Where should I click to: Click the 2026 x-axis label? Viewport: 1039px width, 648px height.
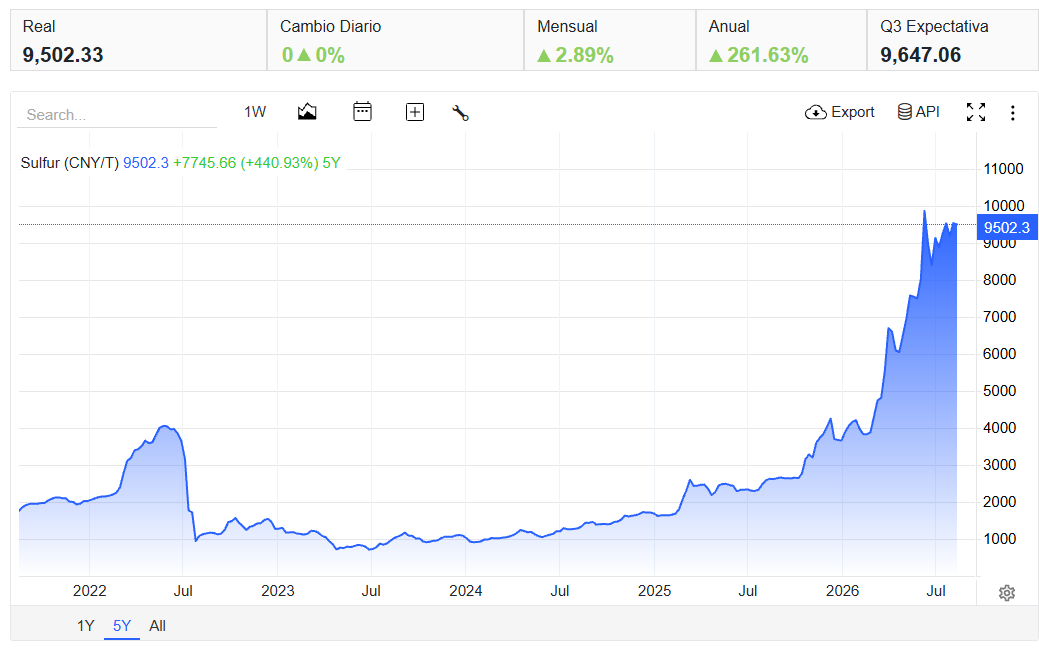(842, 590)
